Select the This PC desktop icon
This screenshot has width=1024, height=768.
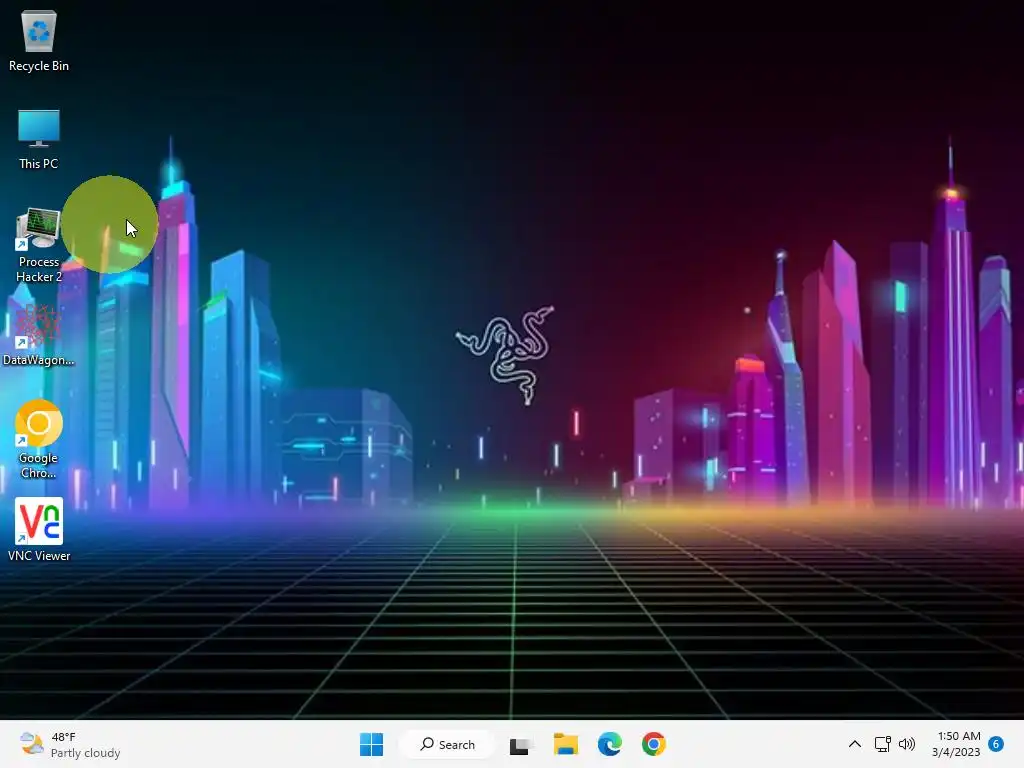point(39,139)
